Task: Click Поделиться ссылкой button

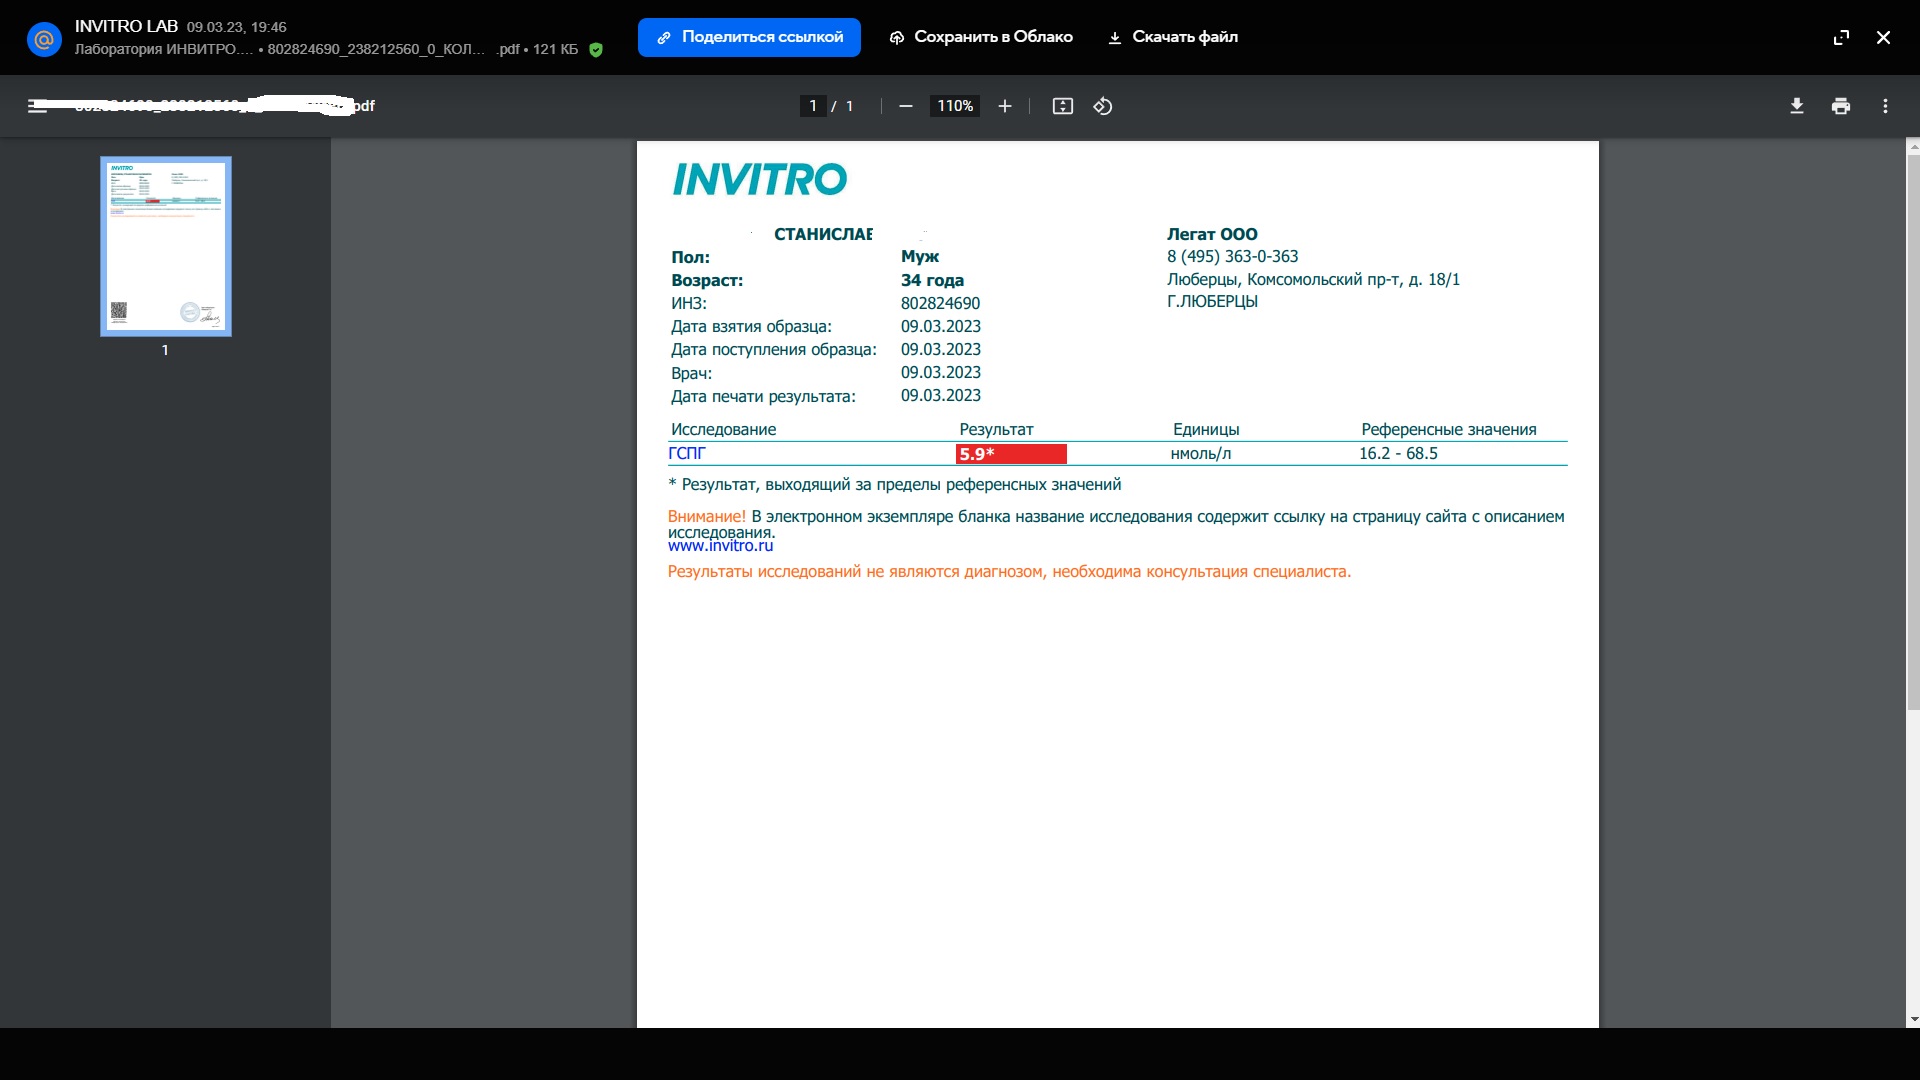Action: 749,37
